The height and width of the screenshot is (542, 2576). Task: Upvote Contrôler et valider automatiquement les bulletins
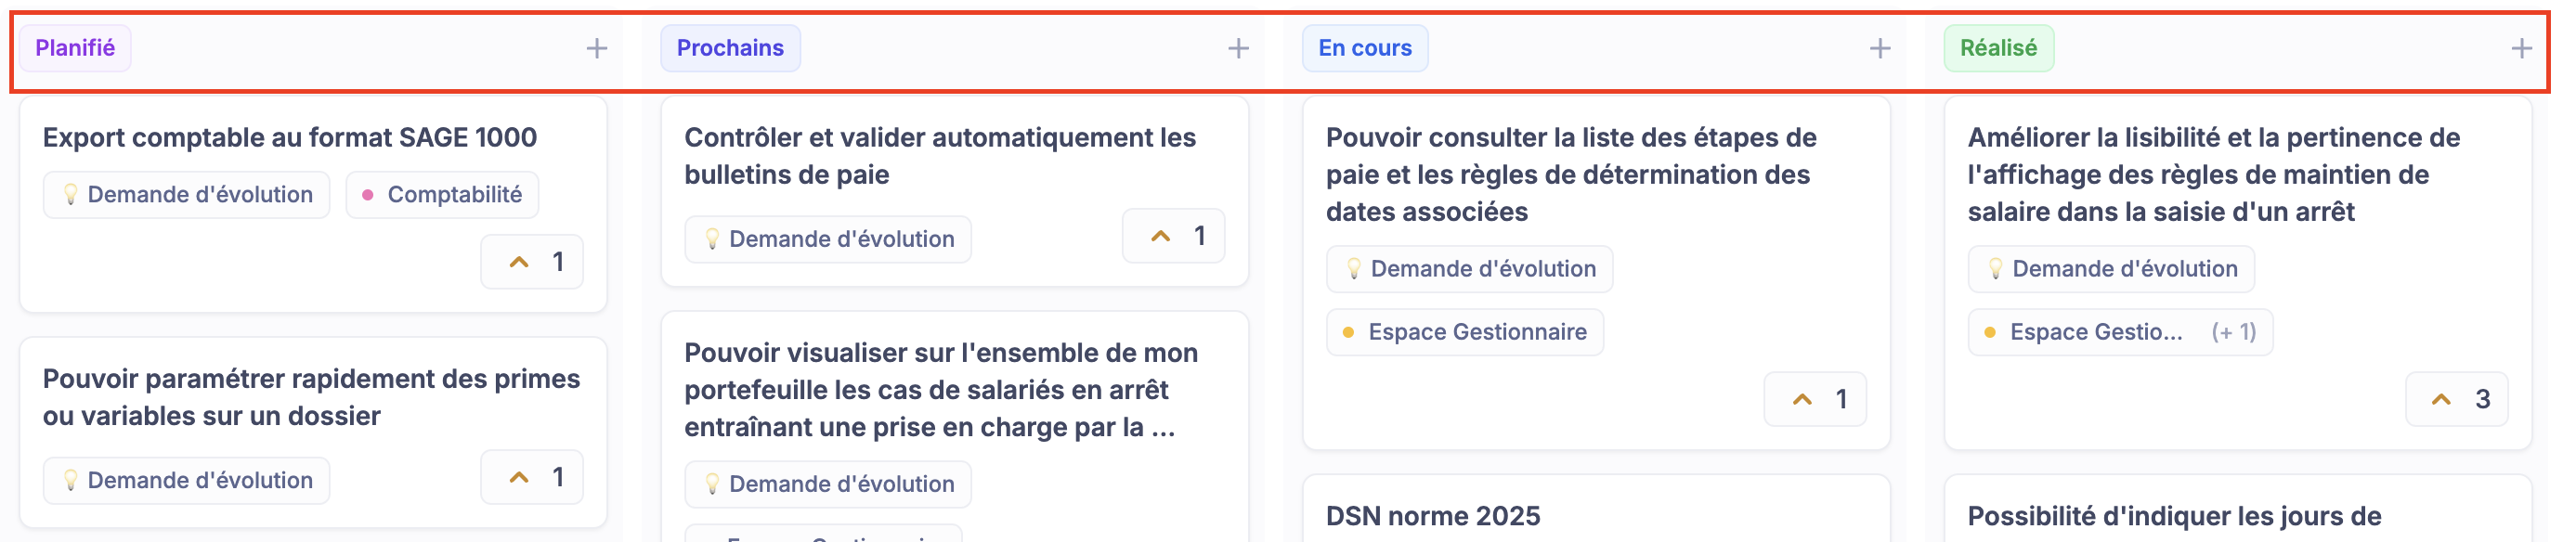pyautogui.click(x=1173, y=236)
